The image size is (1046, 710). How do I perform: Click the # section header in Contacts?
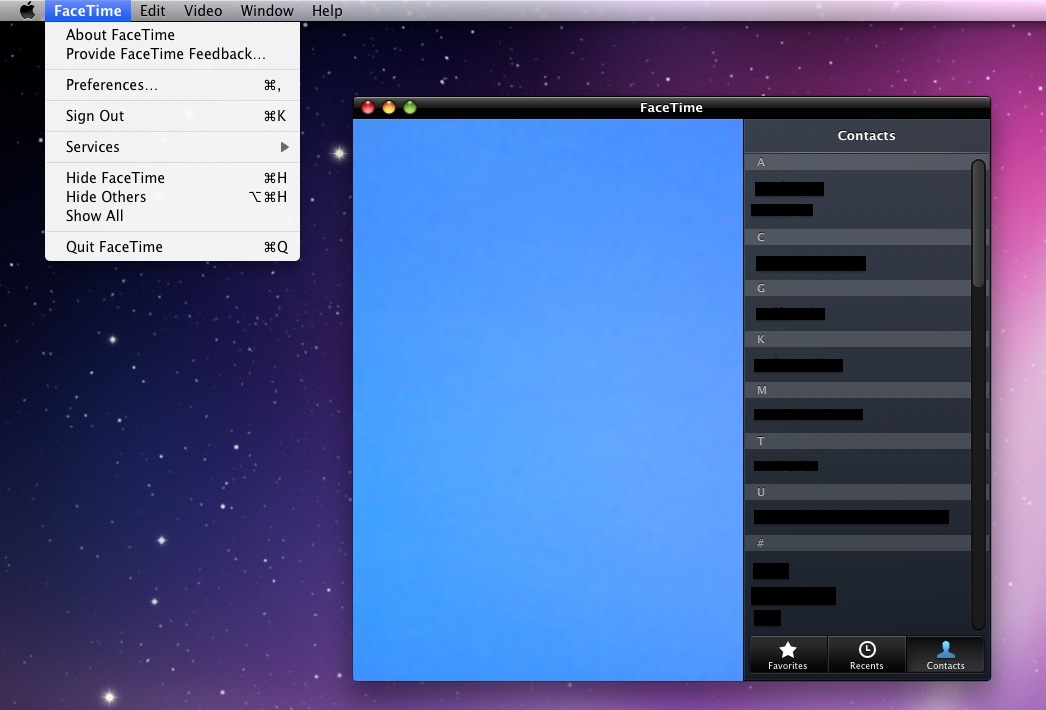[858, 543]
